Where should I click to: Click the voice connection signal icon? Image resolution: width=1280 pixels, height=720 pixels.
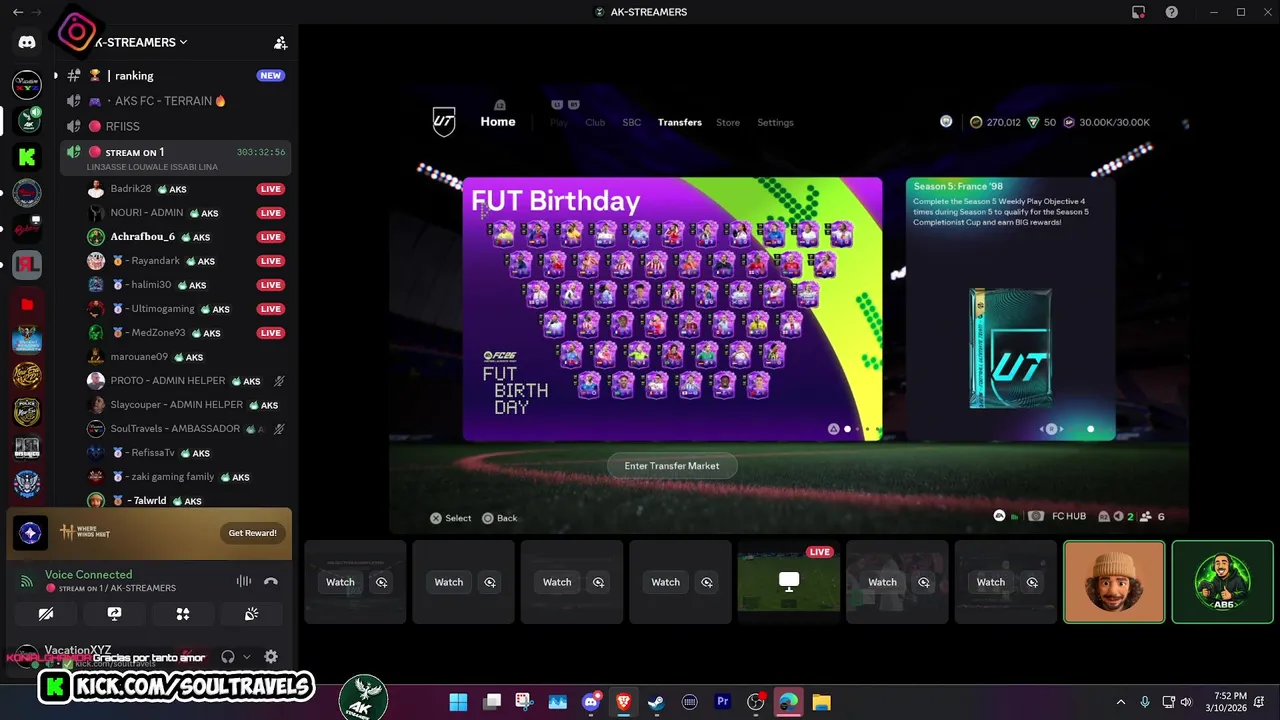click(27, 581)
